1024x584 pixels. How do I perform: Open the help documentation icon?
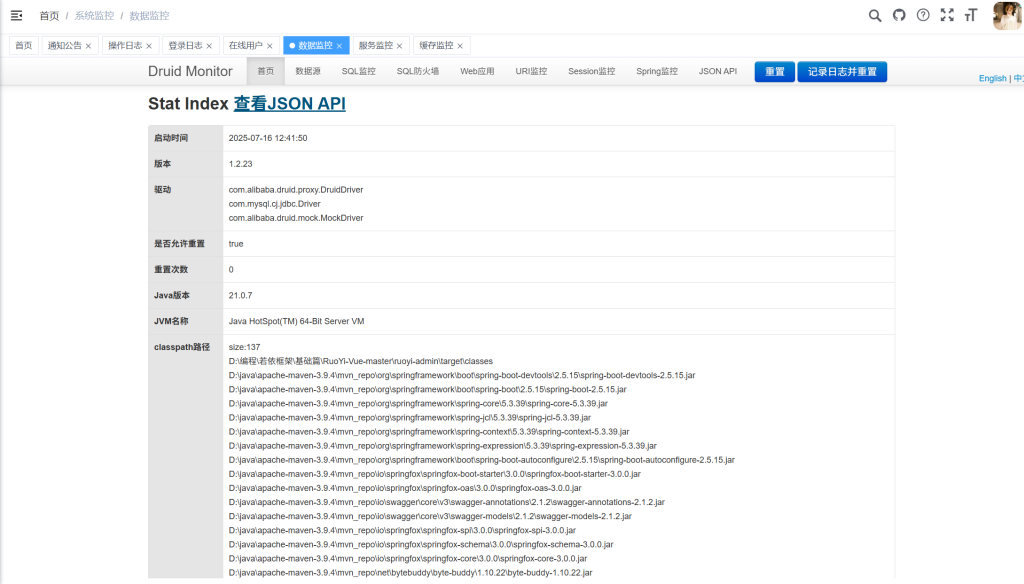pos(923,15)
